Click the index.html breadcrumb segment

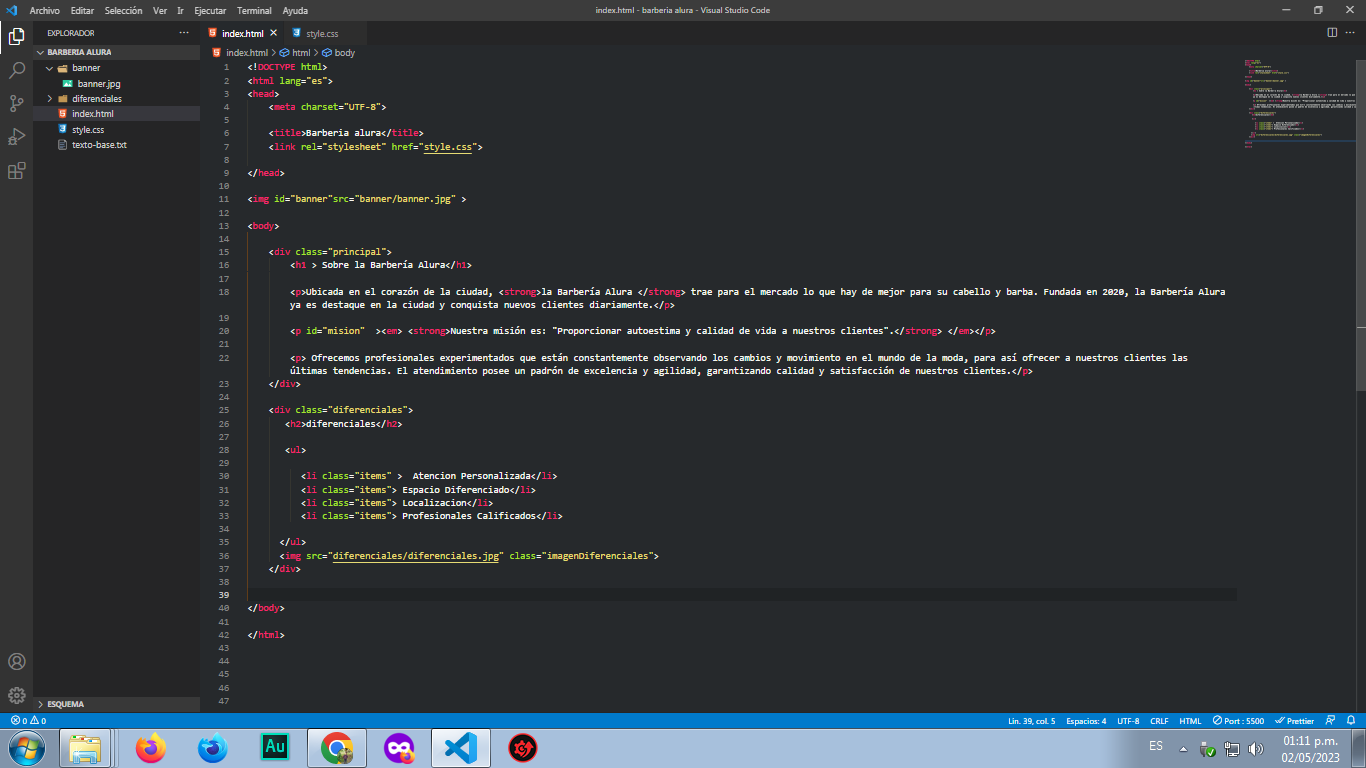click(x=240, y=52)
